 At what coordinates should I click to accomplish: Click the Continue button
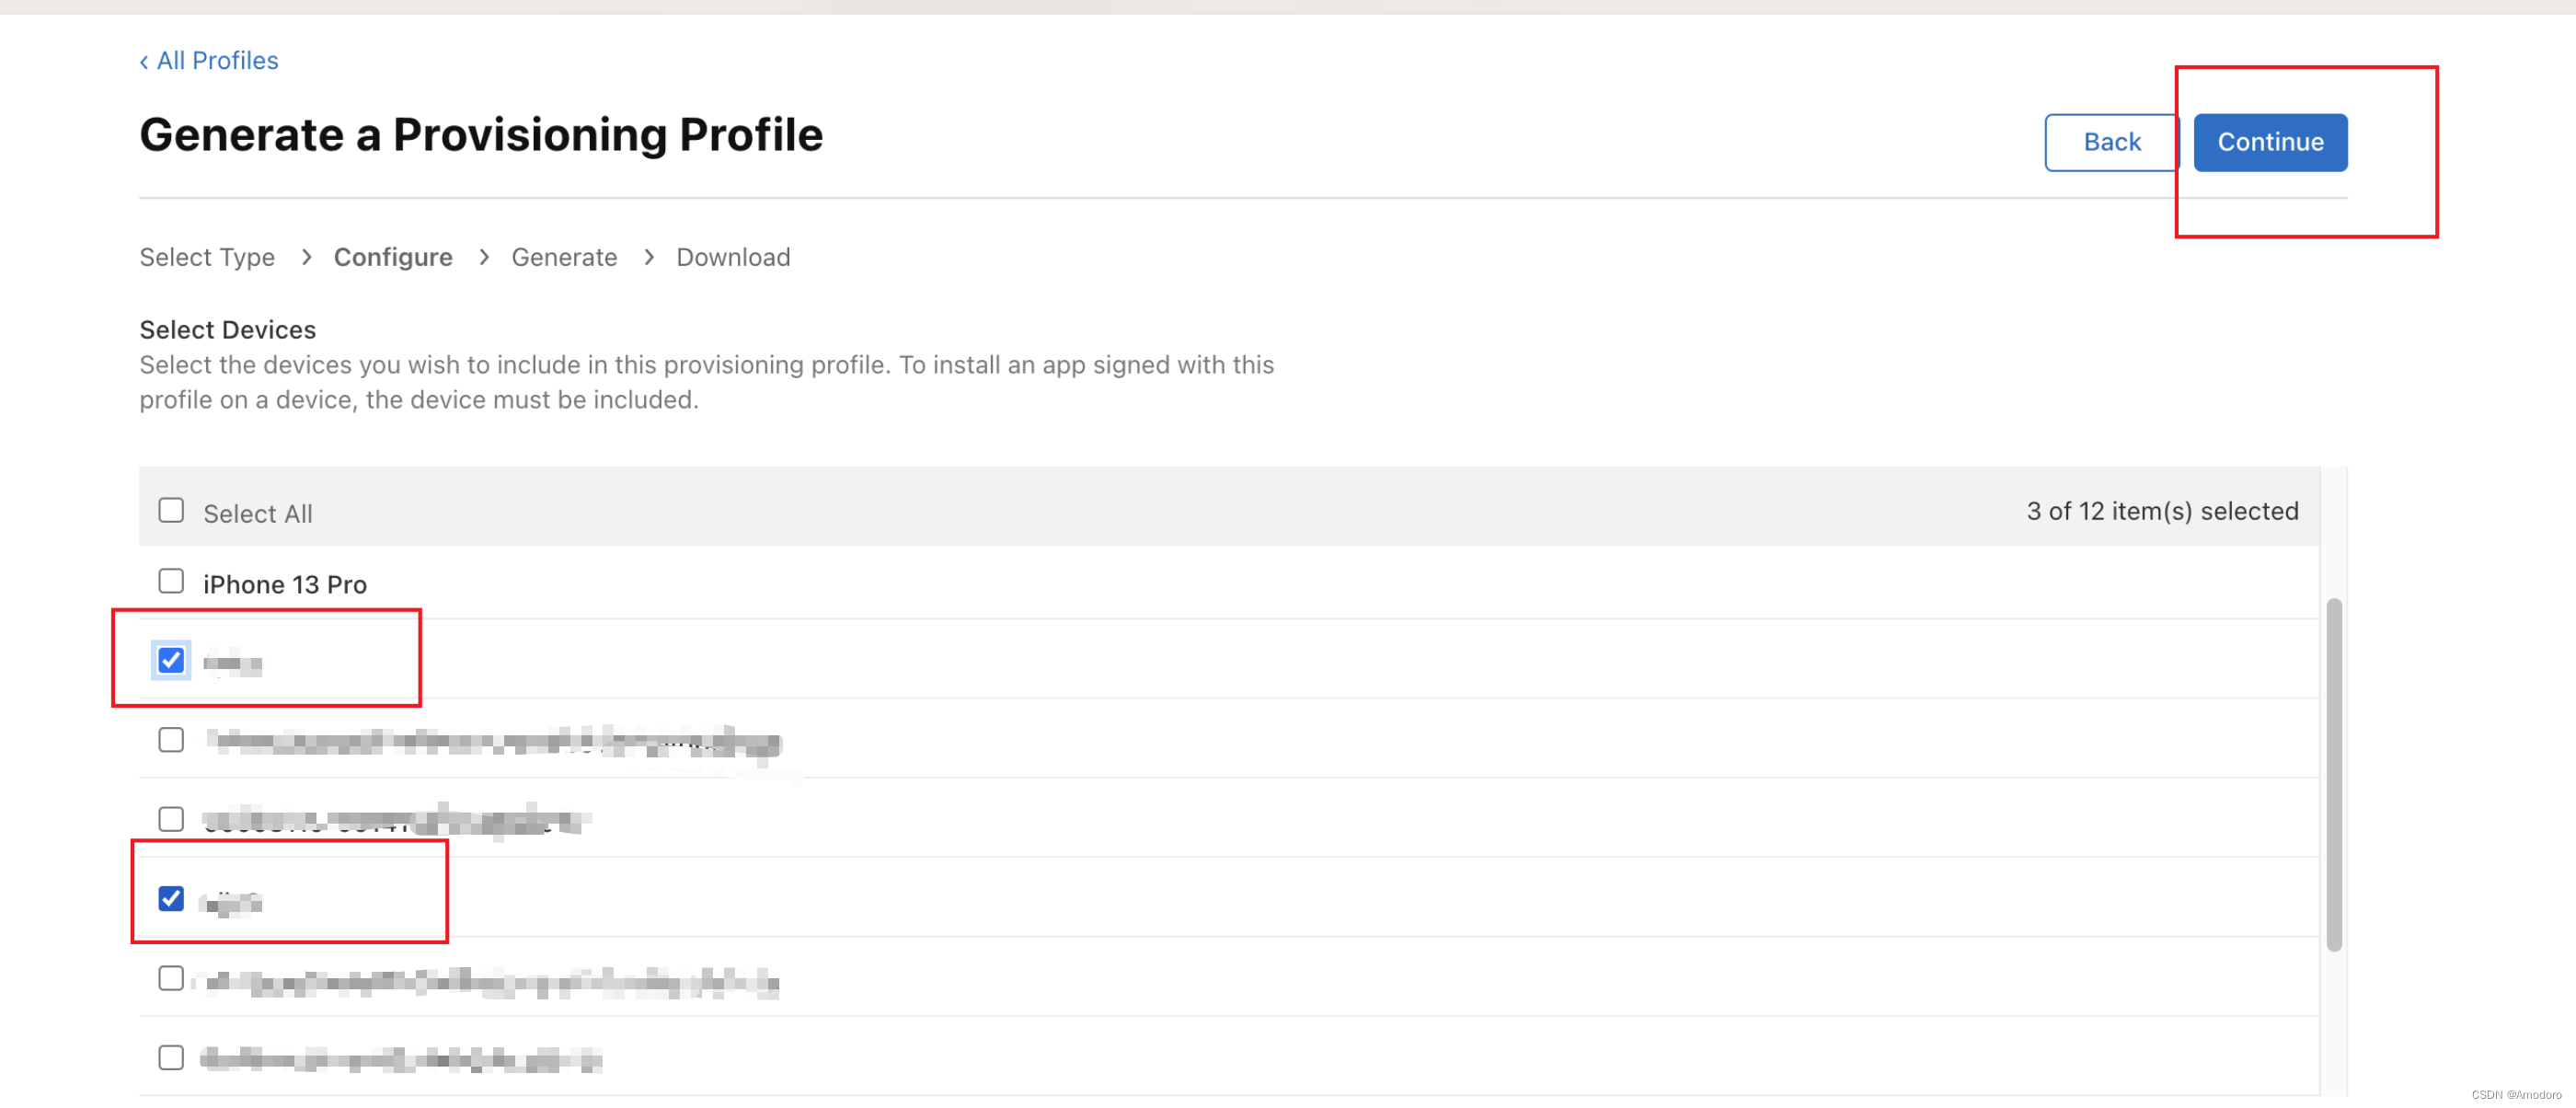2270,142
